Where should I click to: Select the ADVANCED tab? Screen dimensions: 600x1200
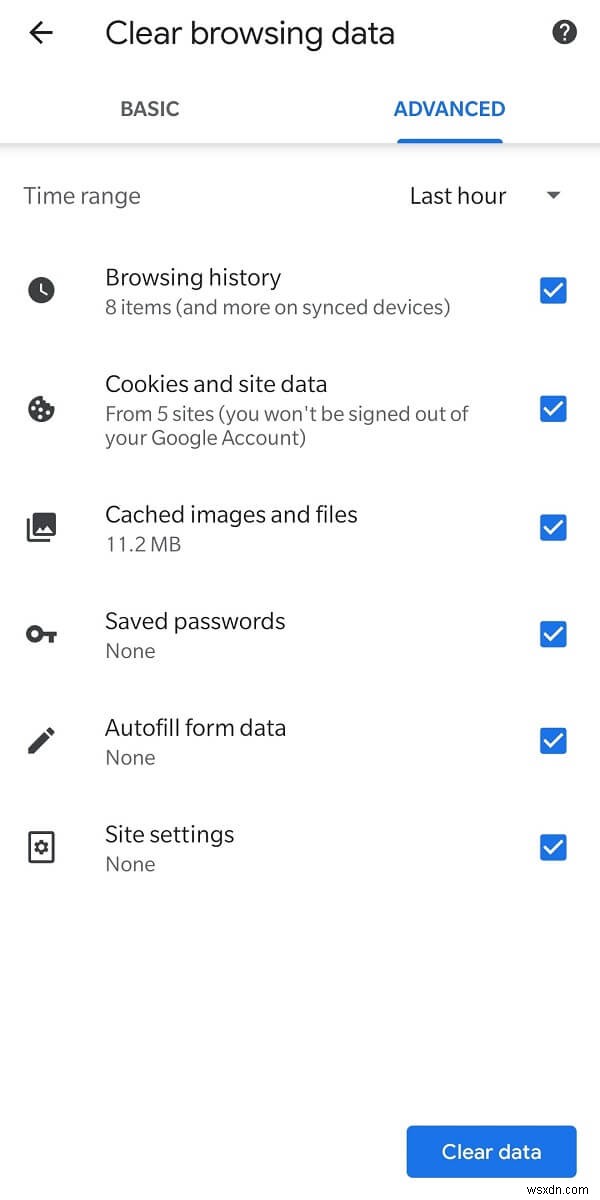tap(449, 109)
